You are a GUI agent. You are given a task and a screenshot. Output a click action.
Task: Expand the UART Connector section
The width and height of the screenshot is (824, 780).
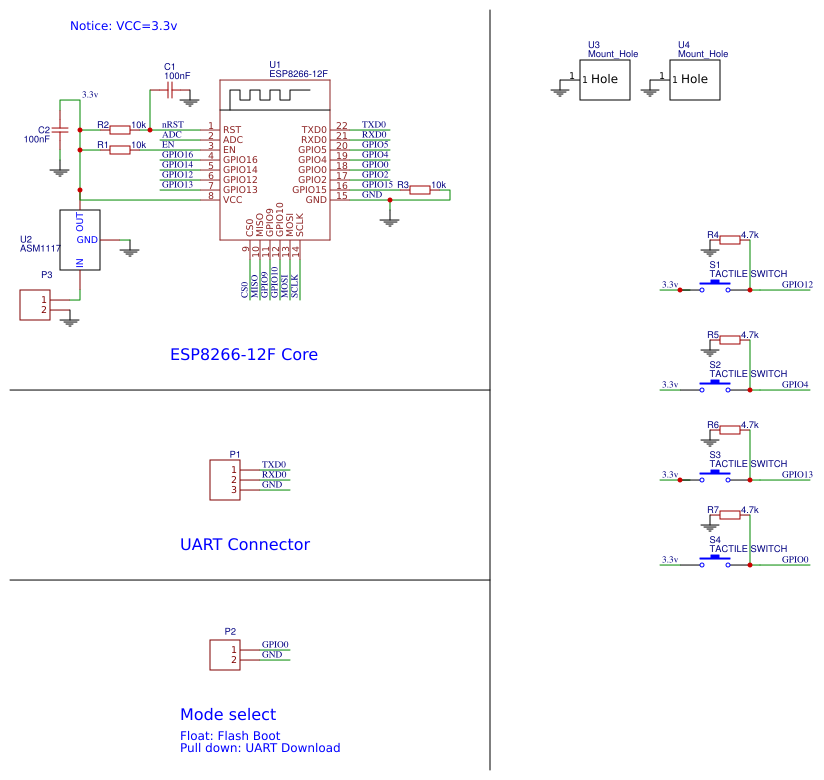(x=246, y=545)
